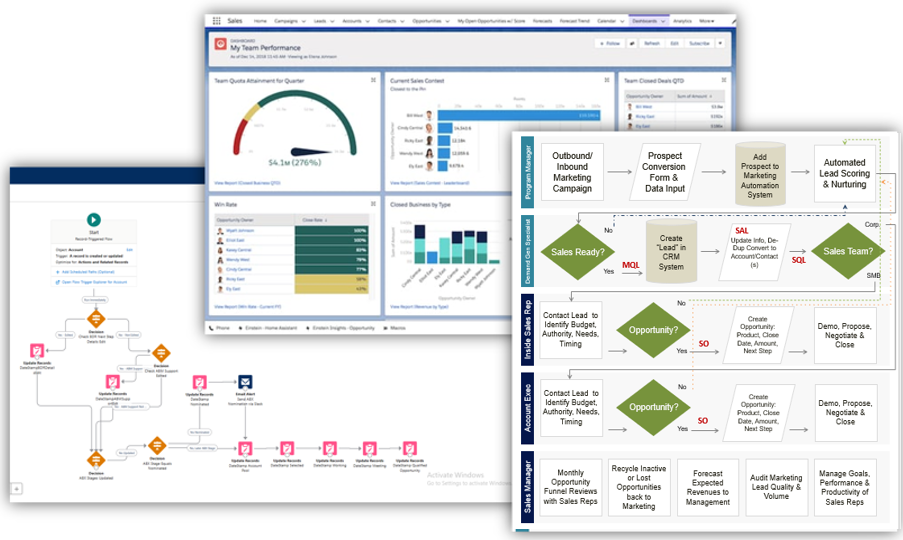Select Decision node Check ABM Support
903x540 pixels.
[161, 352]
